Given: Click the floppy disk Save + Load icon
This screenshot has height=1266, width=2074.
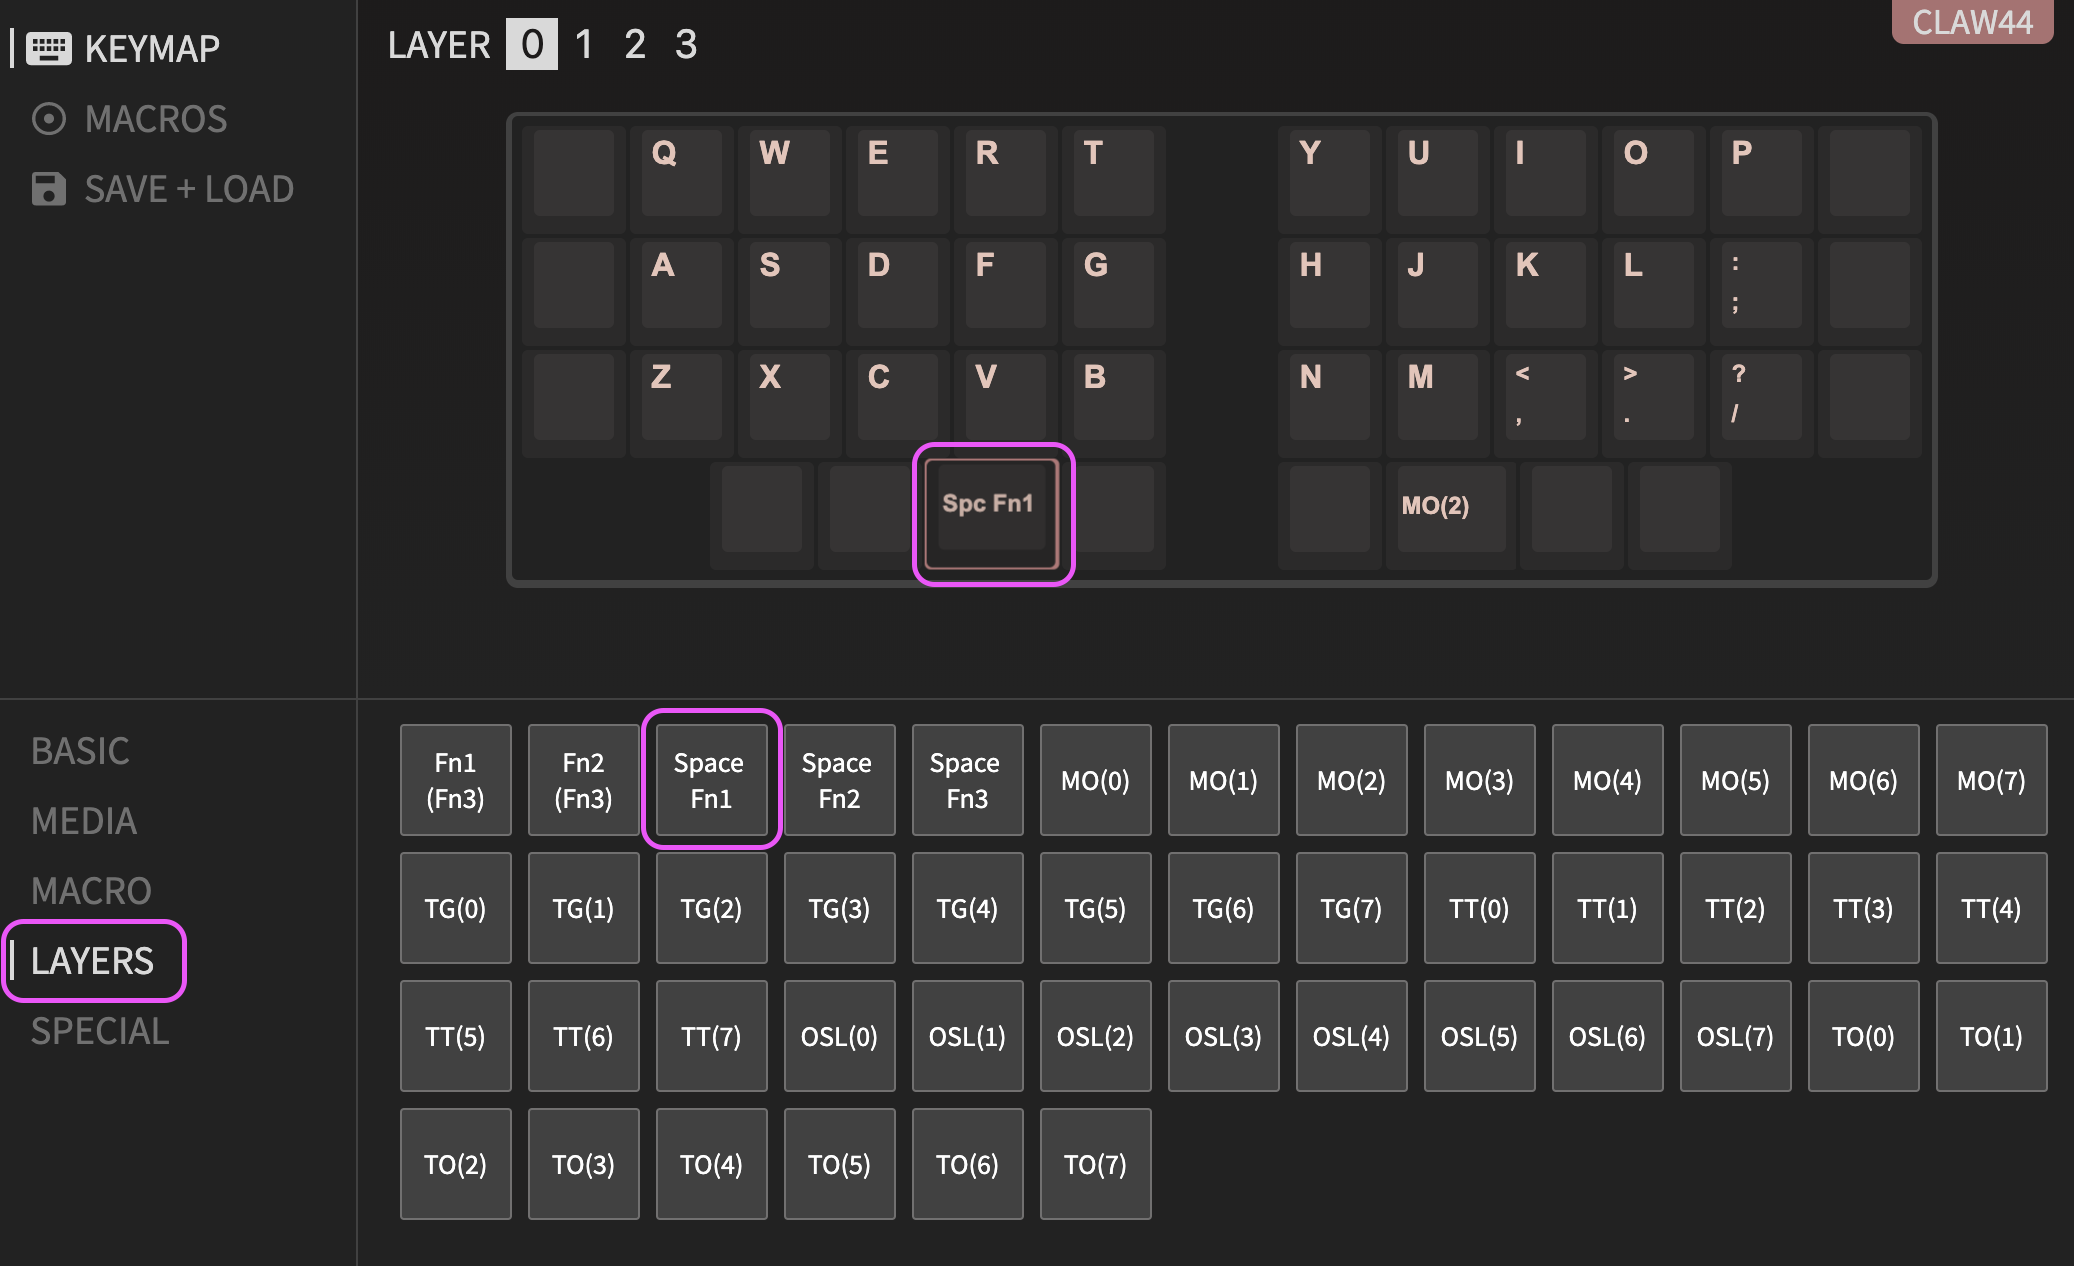Looking at the screenshot, I should [48, 189].
